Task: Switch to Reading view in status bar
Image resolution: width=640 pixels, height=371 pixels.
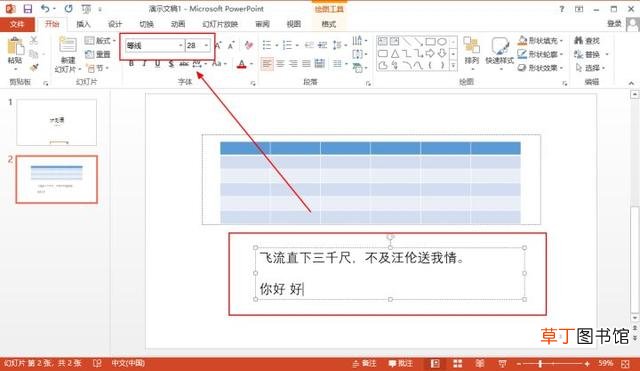Action: click(480, 363)
